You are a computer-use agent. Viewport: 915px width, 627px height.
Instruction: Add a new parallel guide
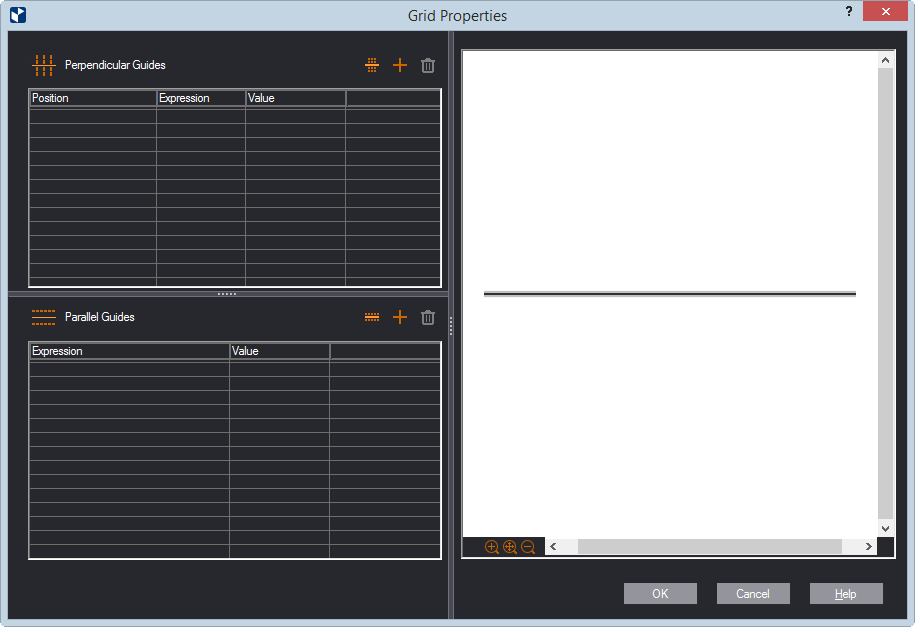(x=400, y=317)
